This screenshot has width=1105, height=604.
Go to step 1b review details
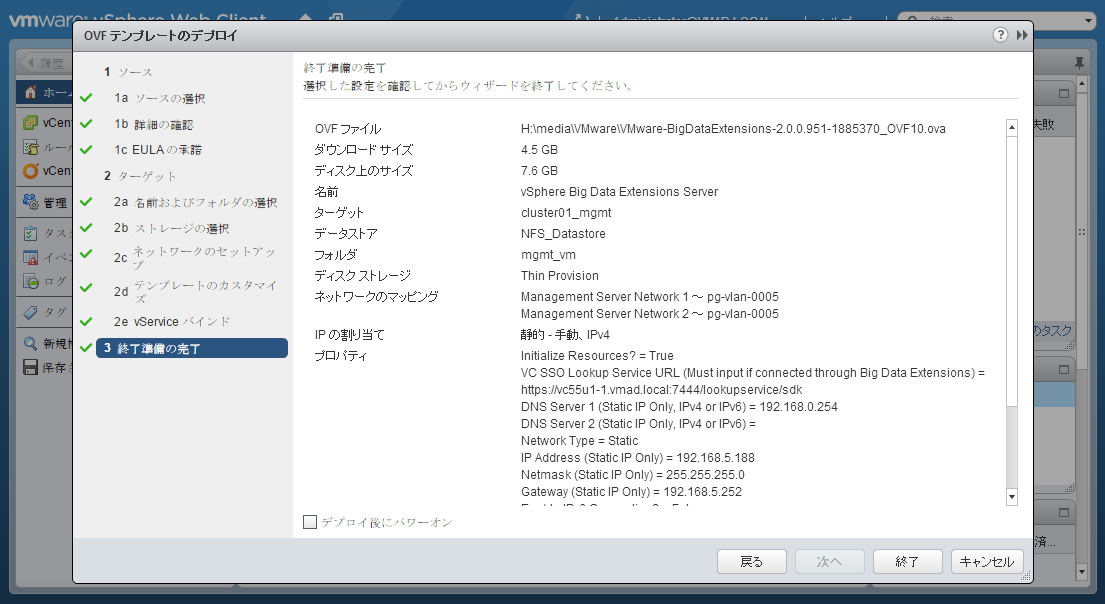154,124
